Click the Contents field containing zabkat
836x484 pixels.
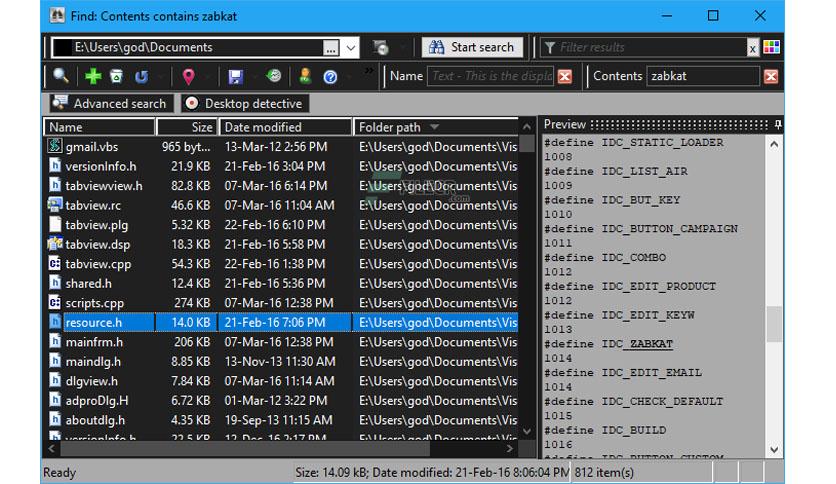[703, 76]
